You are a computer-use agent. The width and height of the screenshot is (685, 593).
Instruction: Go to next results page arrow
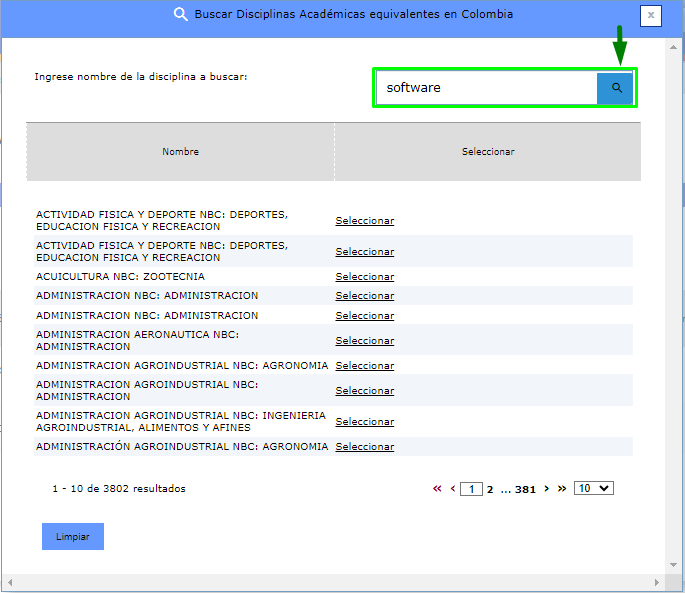pyautogui.click(x=546, y=489)
